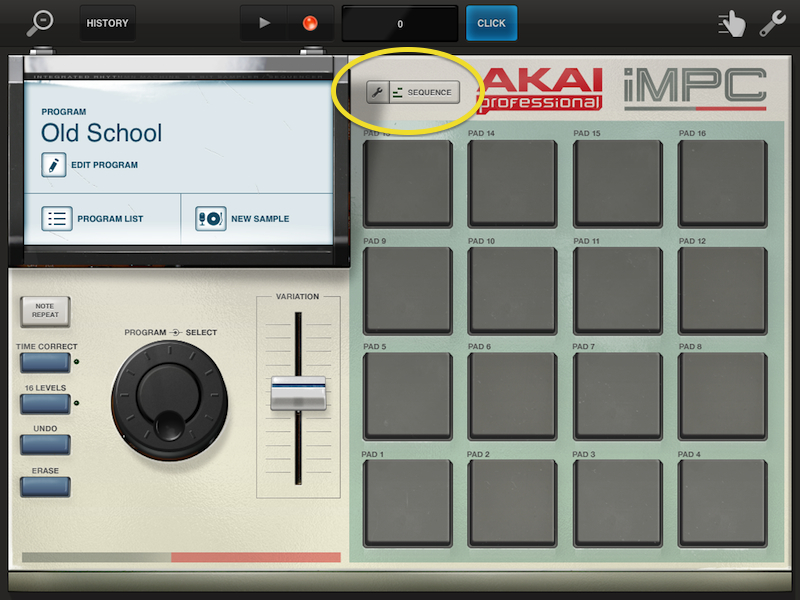Open the HISTORY panel
The width and height of the screenshot is (800, 600).
(107, 23)
